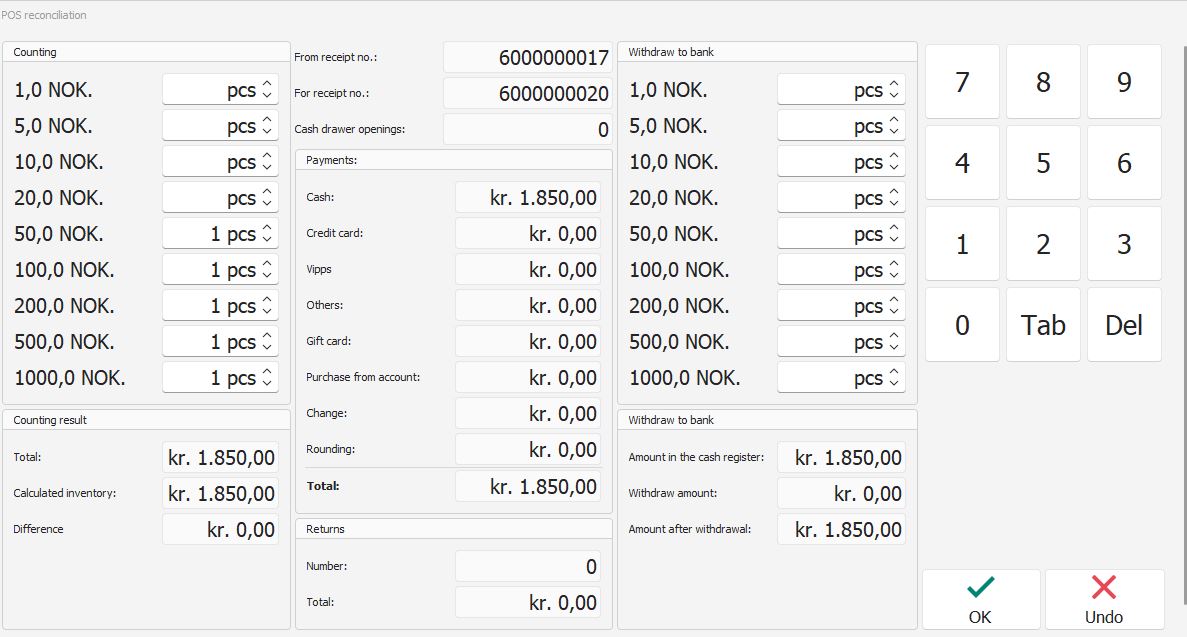Image resolution: width=1187 pixels, height=637 pixels.
Task: Click From receipt no. value 6000000017
Action: tap(528, 58)
